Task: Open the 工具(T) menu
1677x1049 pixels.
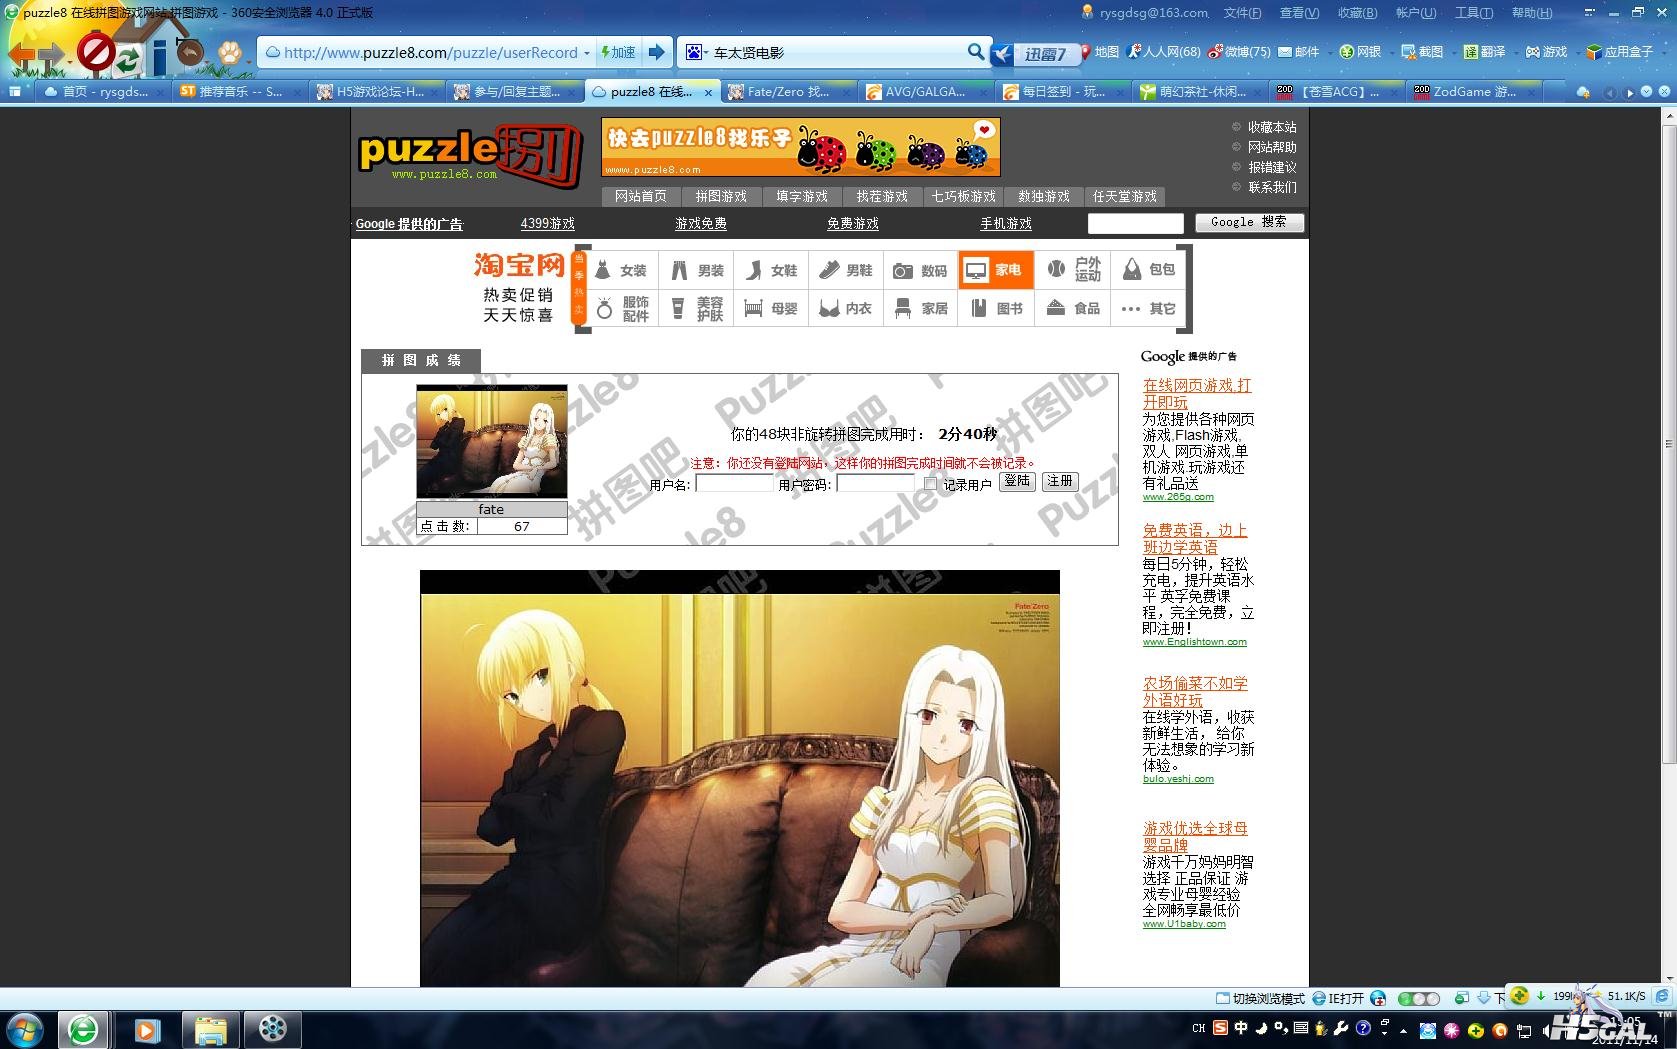Action: (1473, 13)
